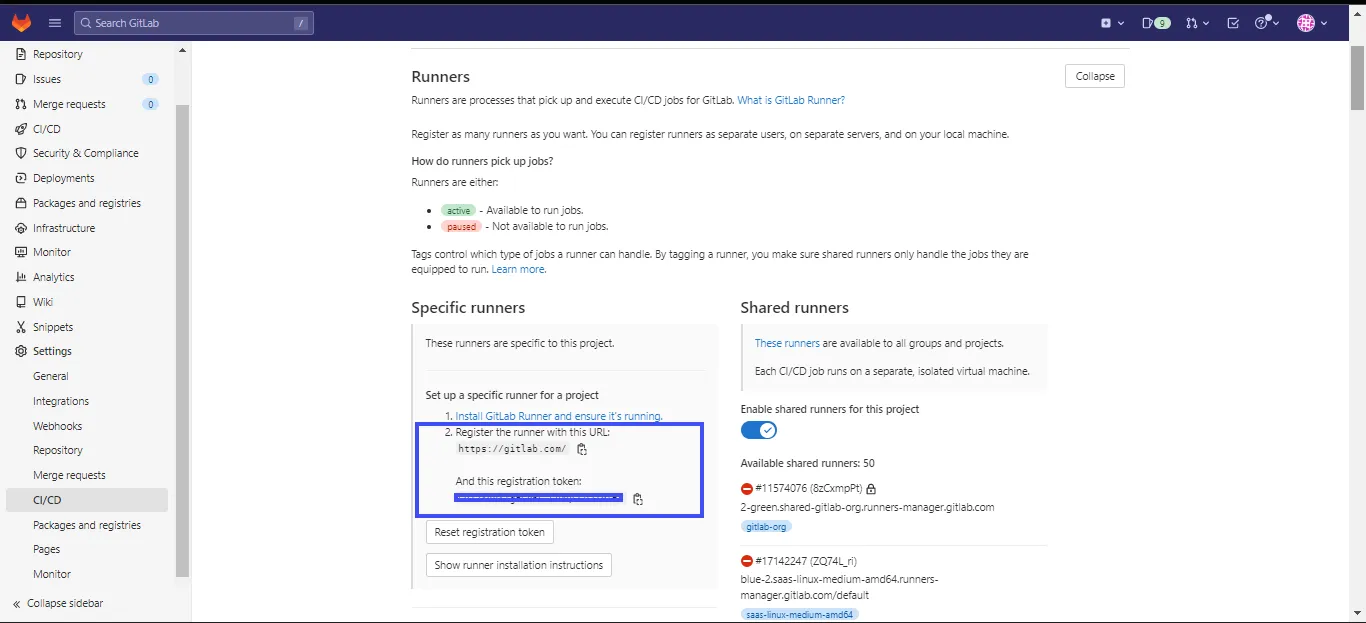This screenshot has height=623, width=1366.
Task: Open Integrations under Settings
Action: pyautogui.click(x=61, y=401)
